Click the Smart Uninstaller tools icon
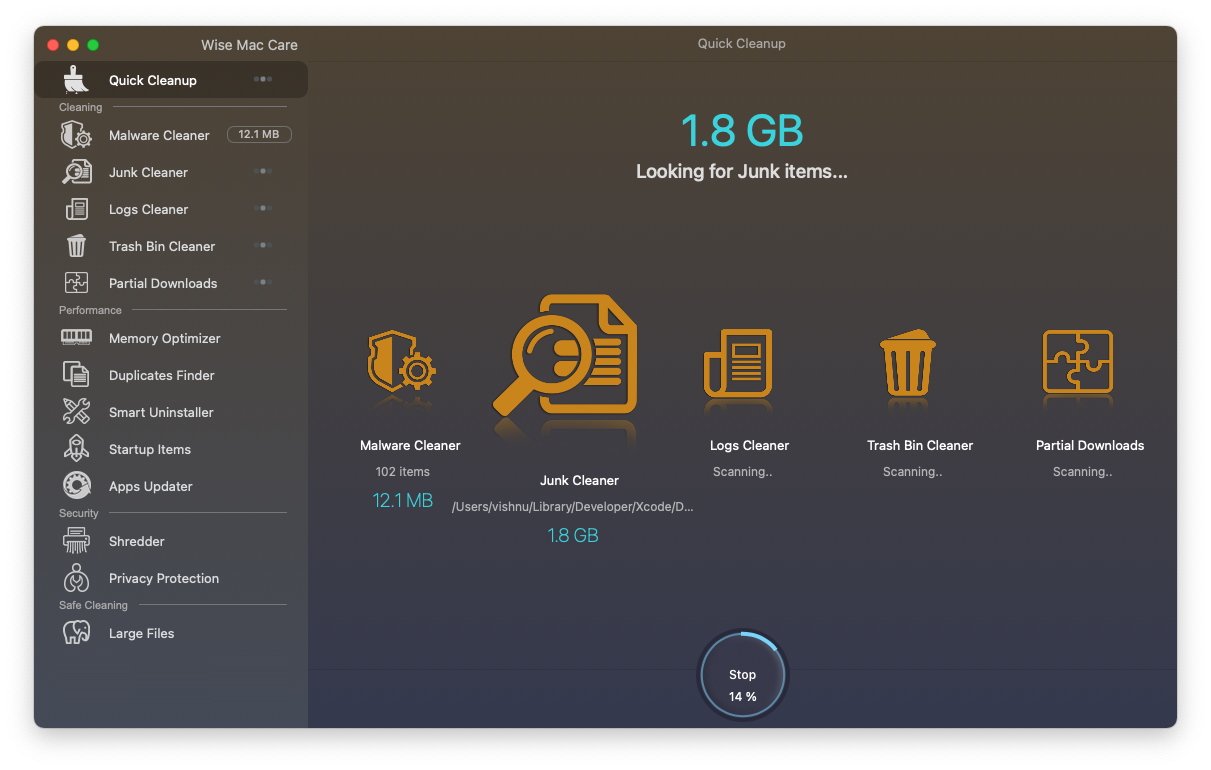 click(76, 412)
